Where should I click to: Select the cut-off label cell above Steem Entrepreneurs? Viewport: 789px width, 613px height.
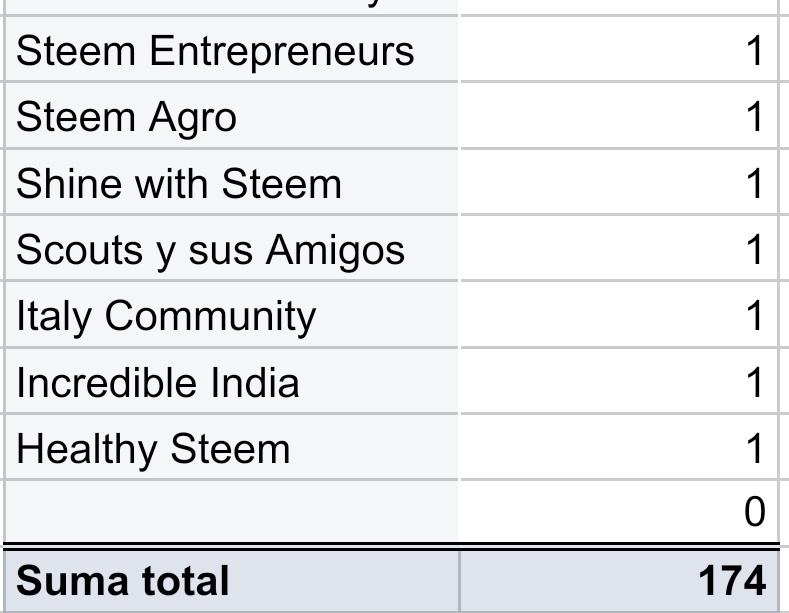tap(232, 7)
